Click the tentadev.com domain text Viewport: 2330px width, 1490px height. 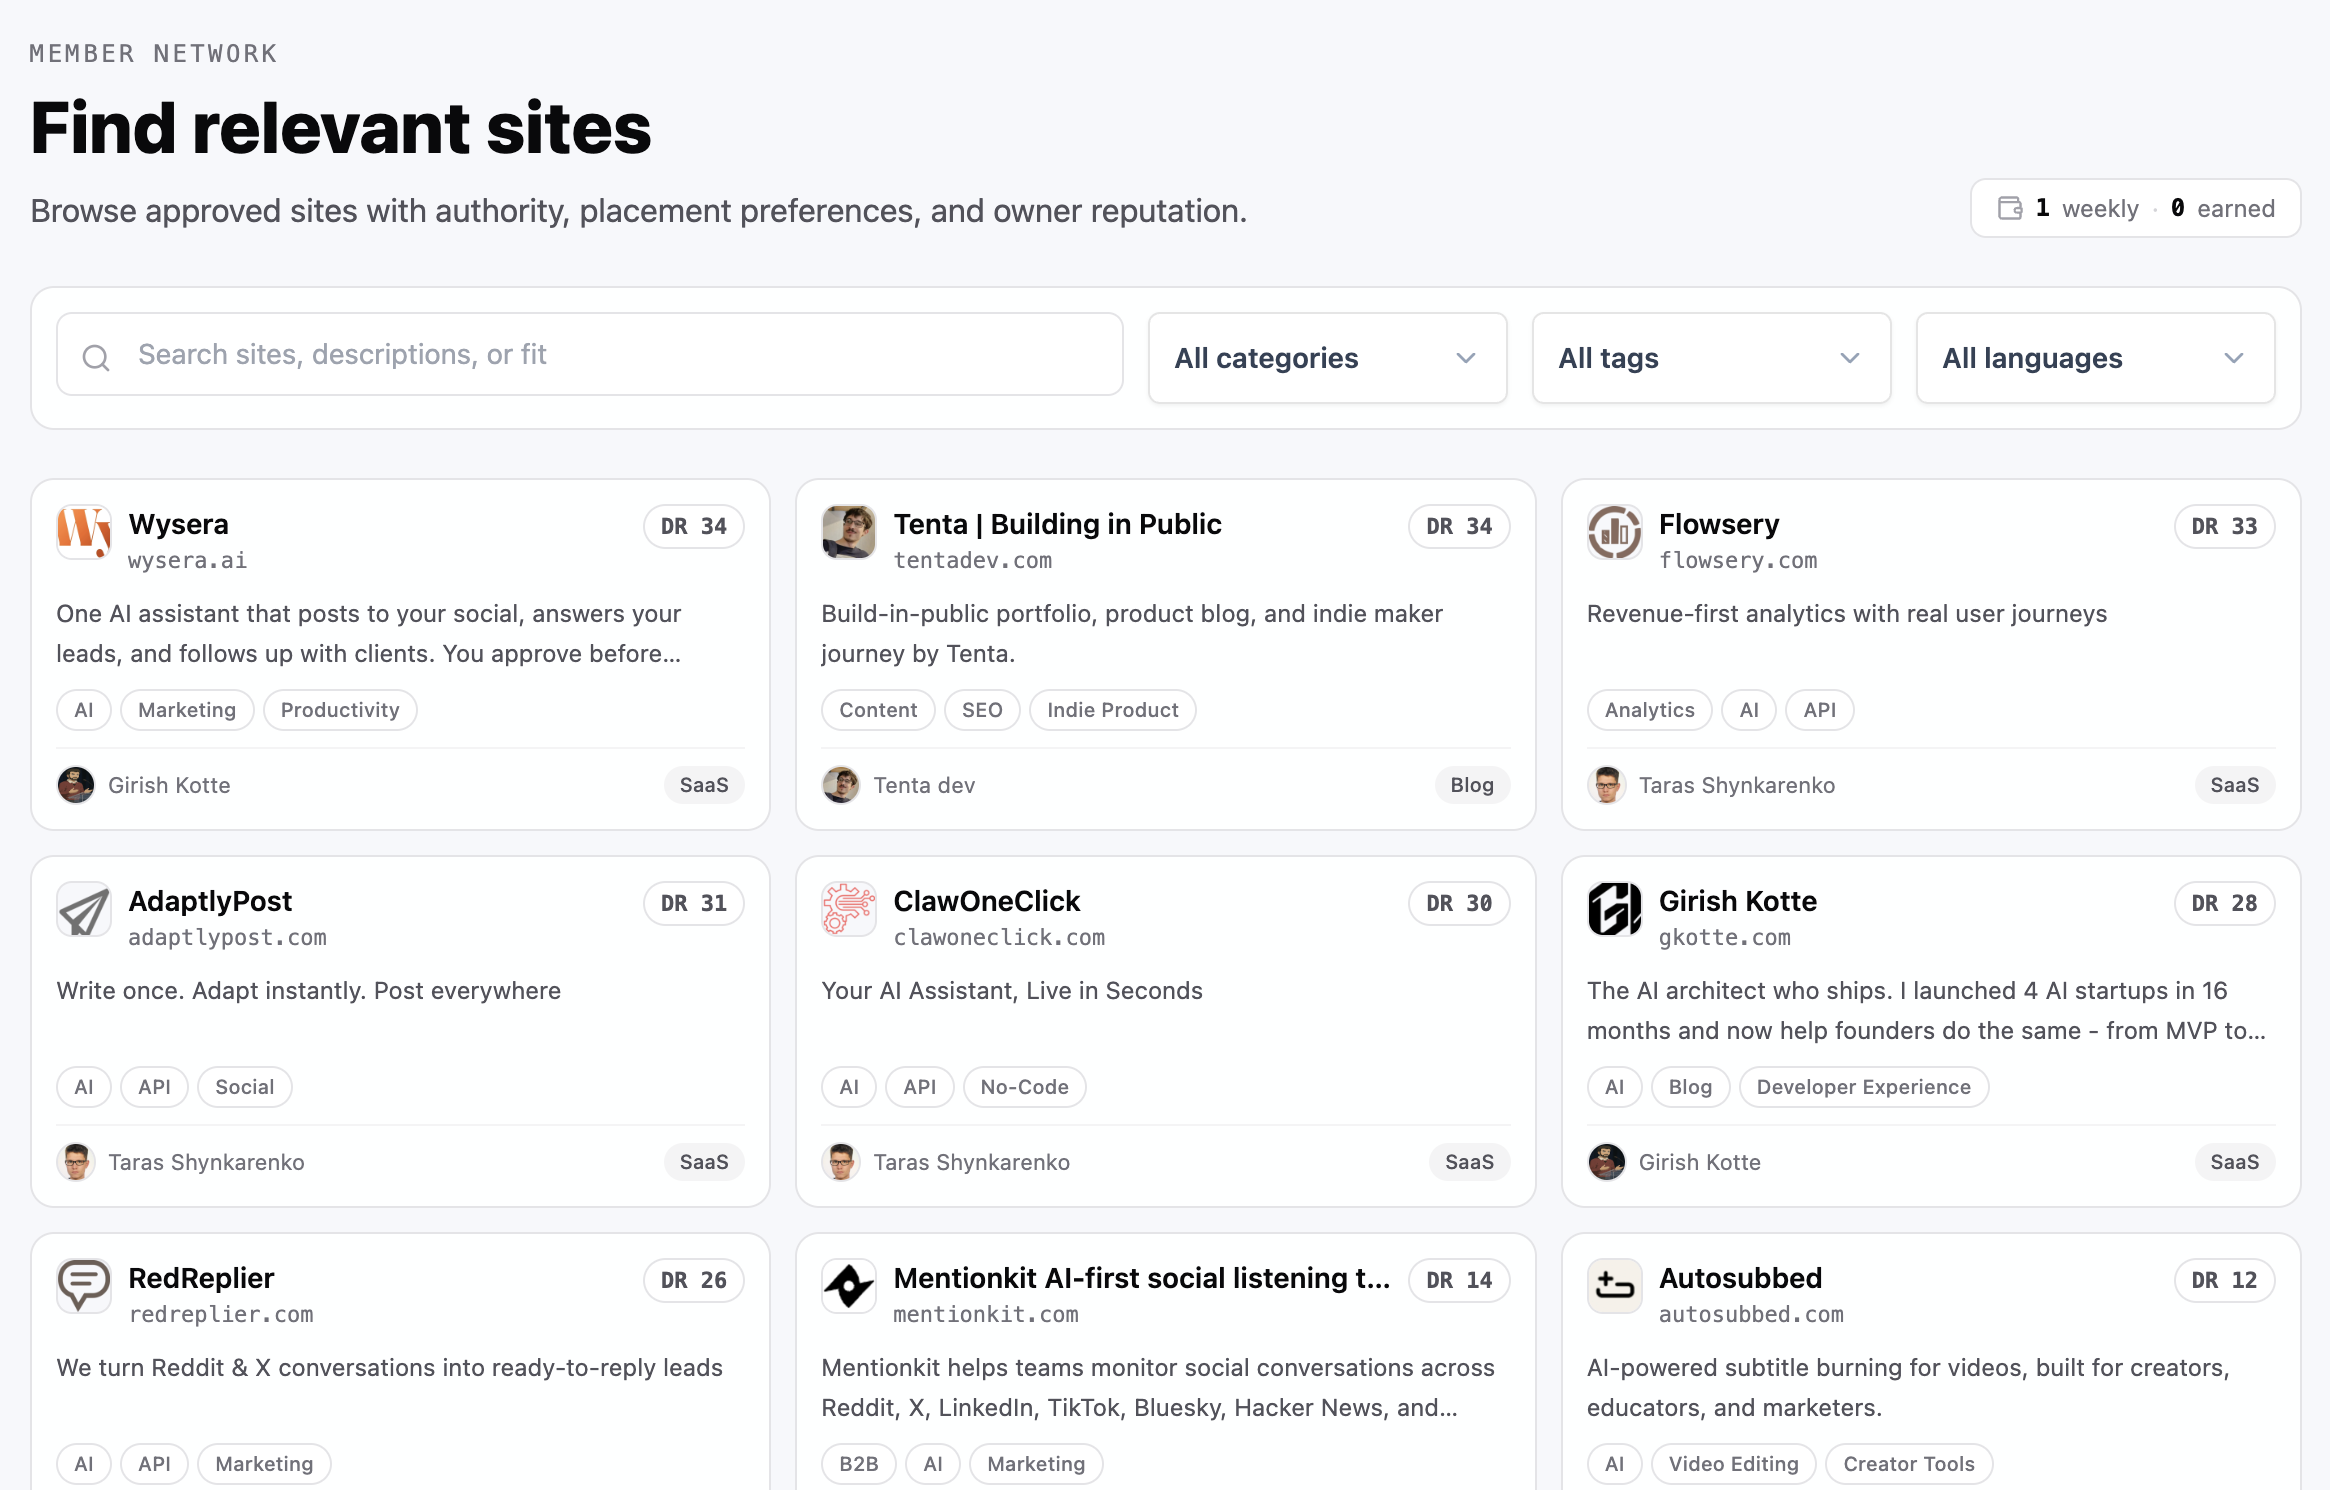[x=972, y=560]
